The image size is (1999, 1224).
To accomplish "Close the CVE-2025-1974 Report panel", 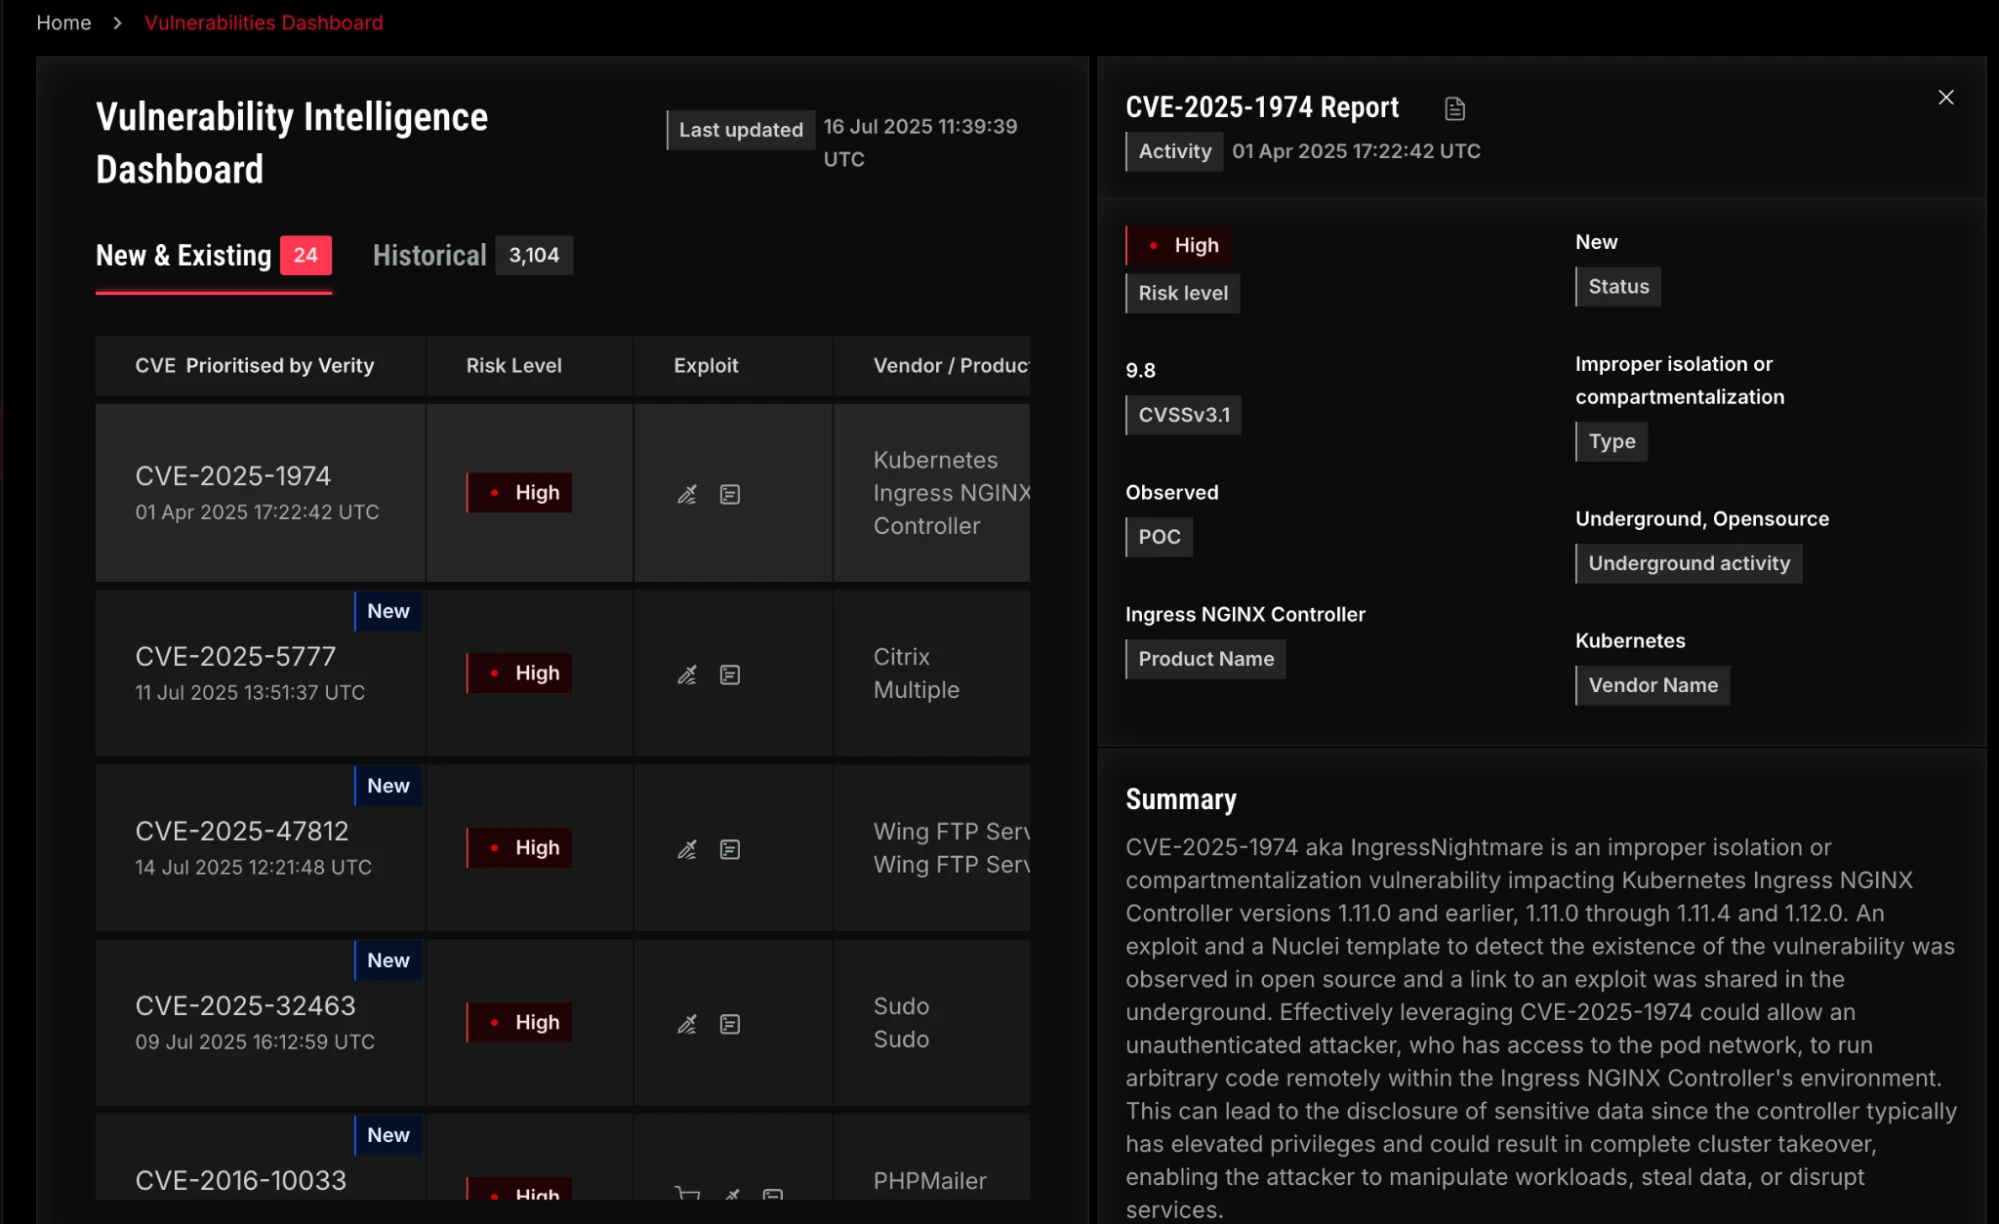I will click(x=1946, y=97).
